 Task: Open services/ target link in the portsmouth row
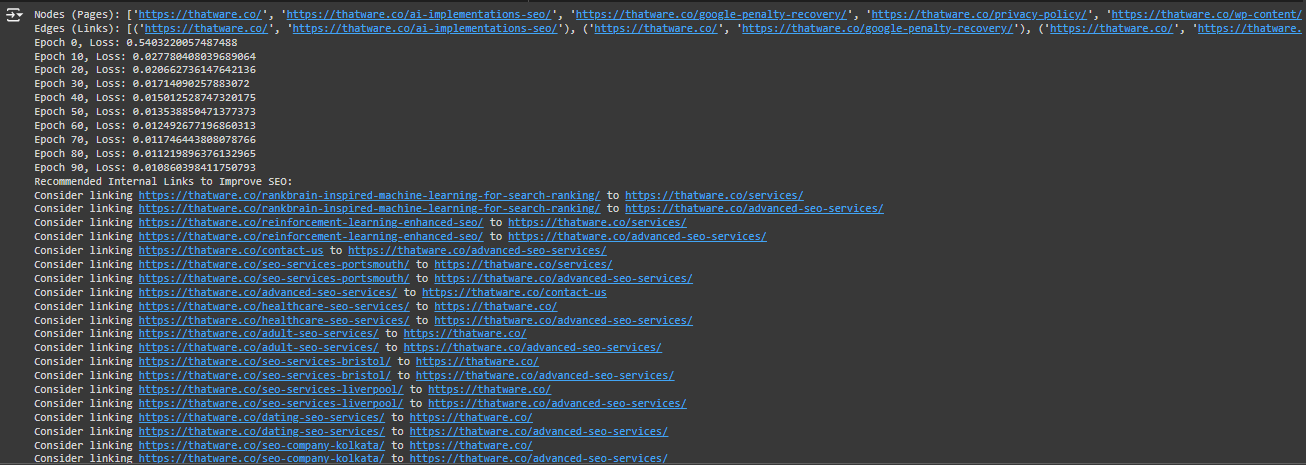523,264
